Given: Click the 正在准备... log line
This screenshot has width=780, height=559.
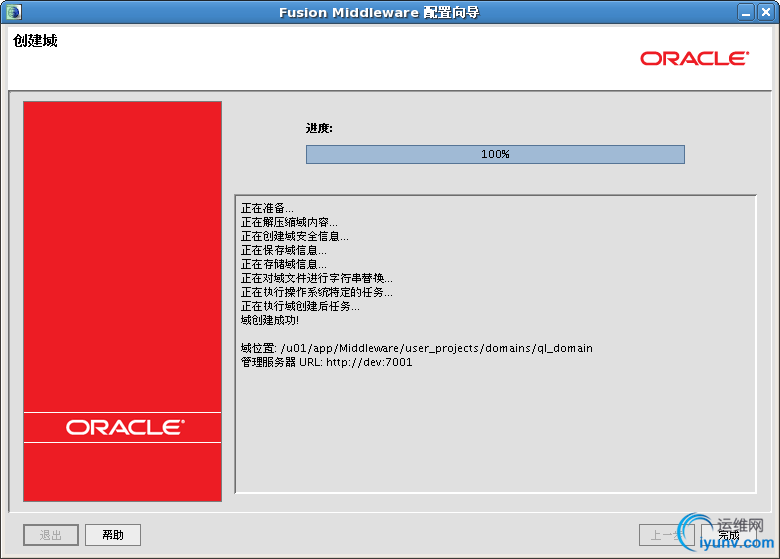Looking at the screenshot, I should pyautogui.click(x=267, y=208).
